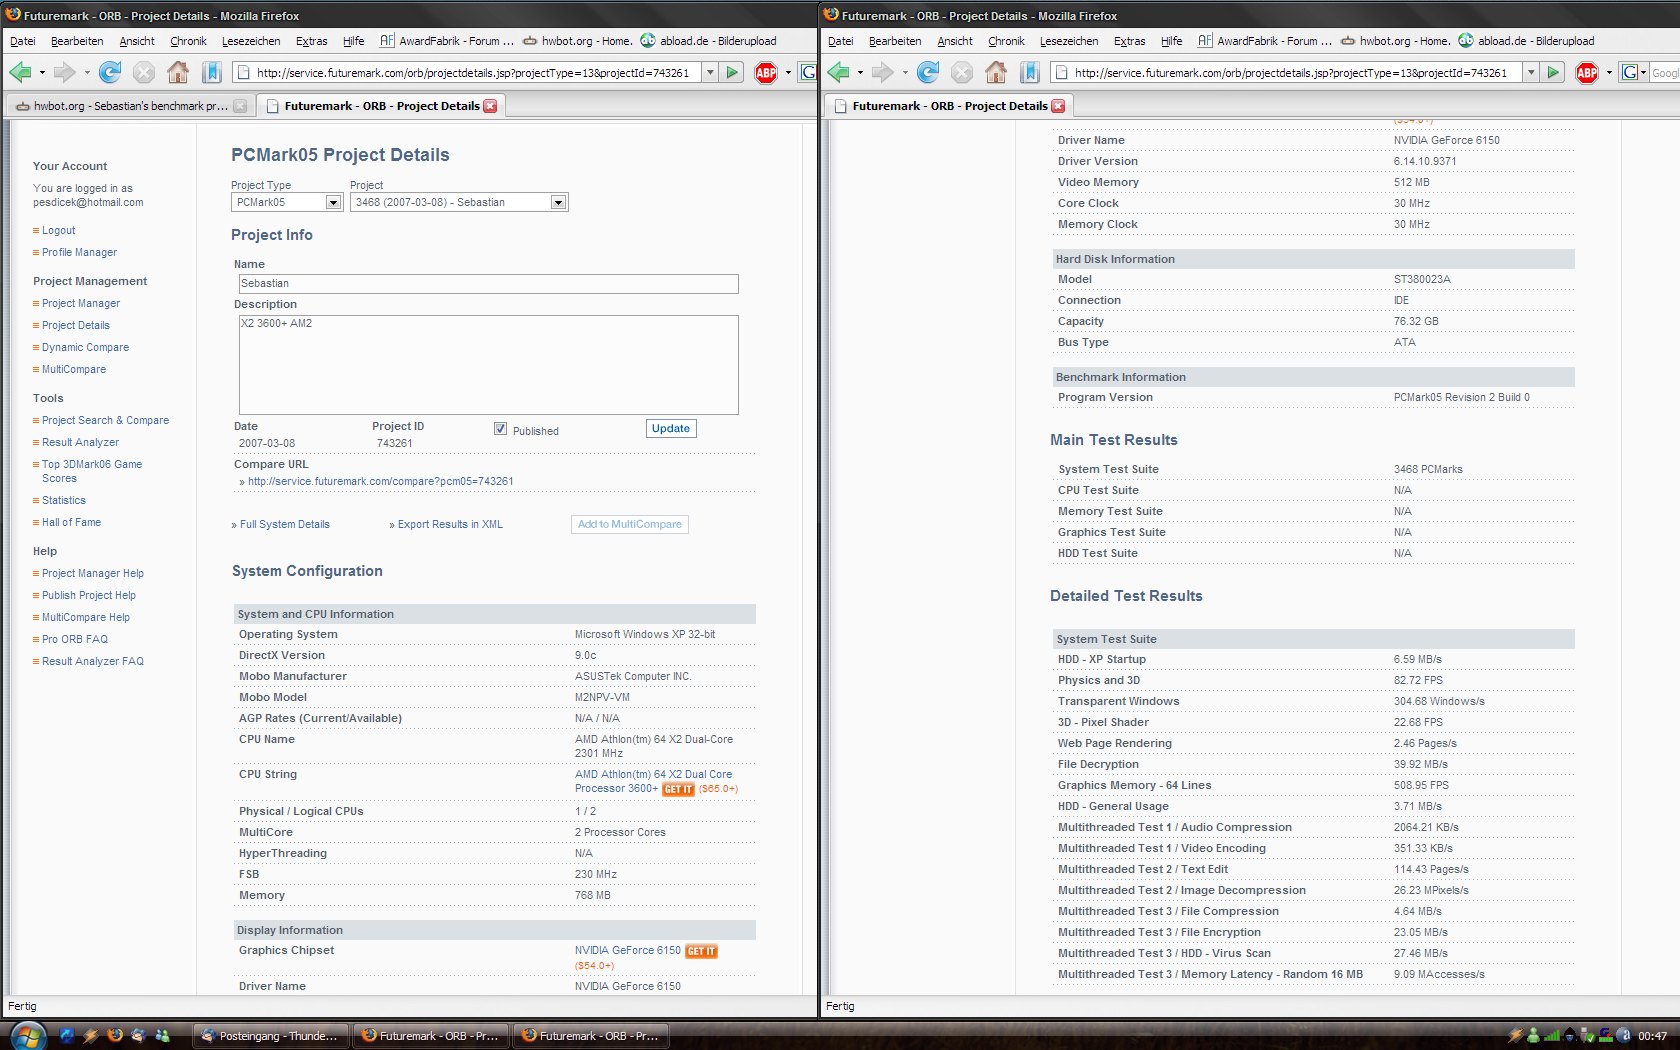Open hwbot.org bookmark in left window
The width and height of the screenshot is (1680, 1050).
pos(577,41)
